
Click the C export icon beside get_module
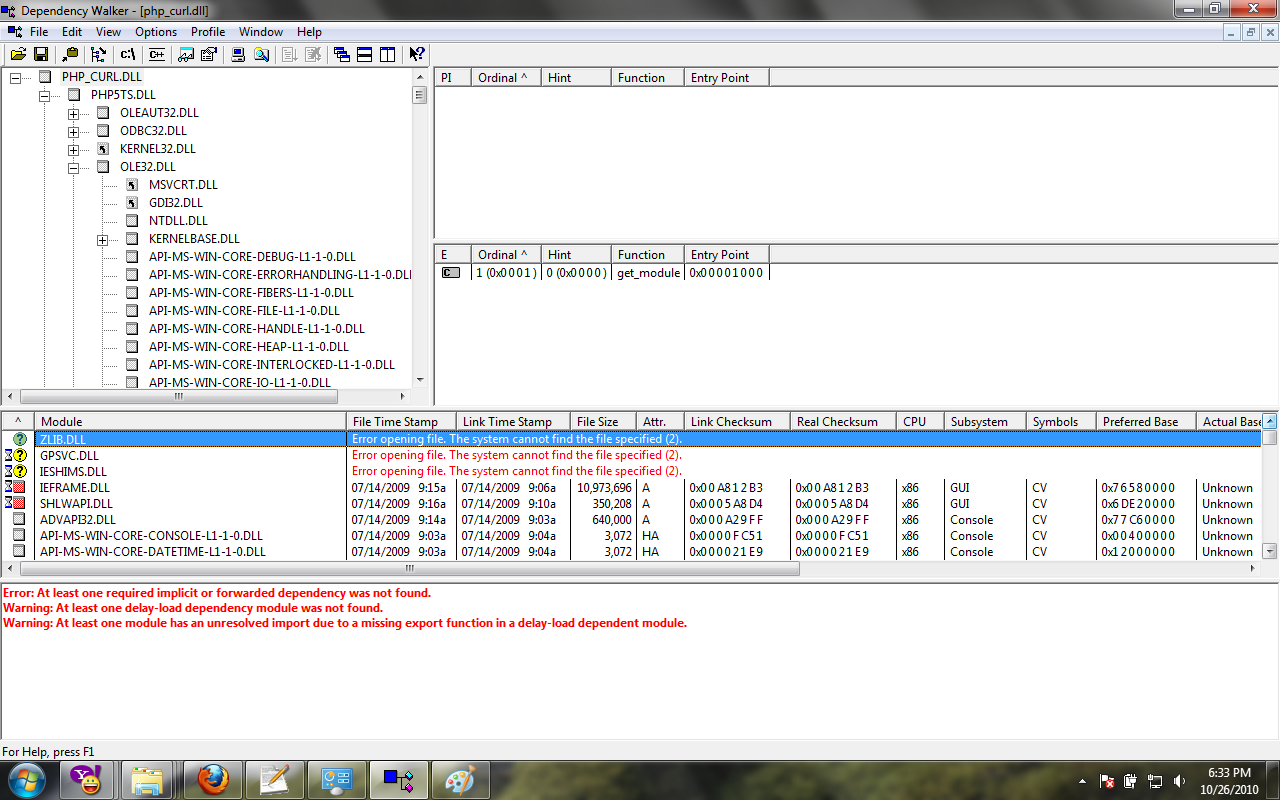451,273
